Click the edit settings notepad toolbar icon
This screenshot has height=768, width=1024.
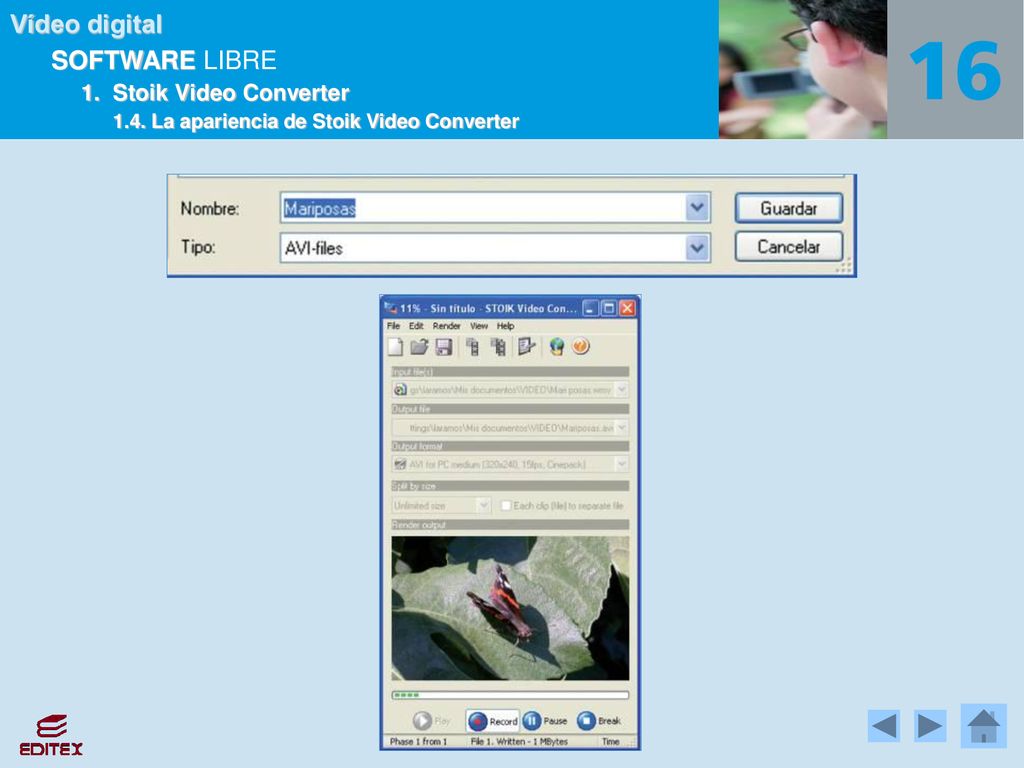[x=526, y=347]
